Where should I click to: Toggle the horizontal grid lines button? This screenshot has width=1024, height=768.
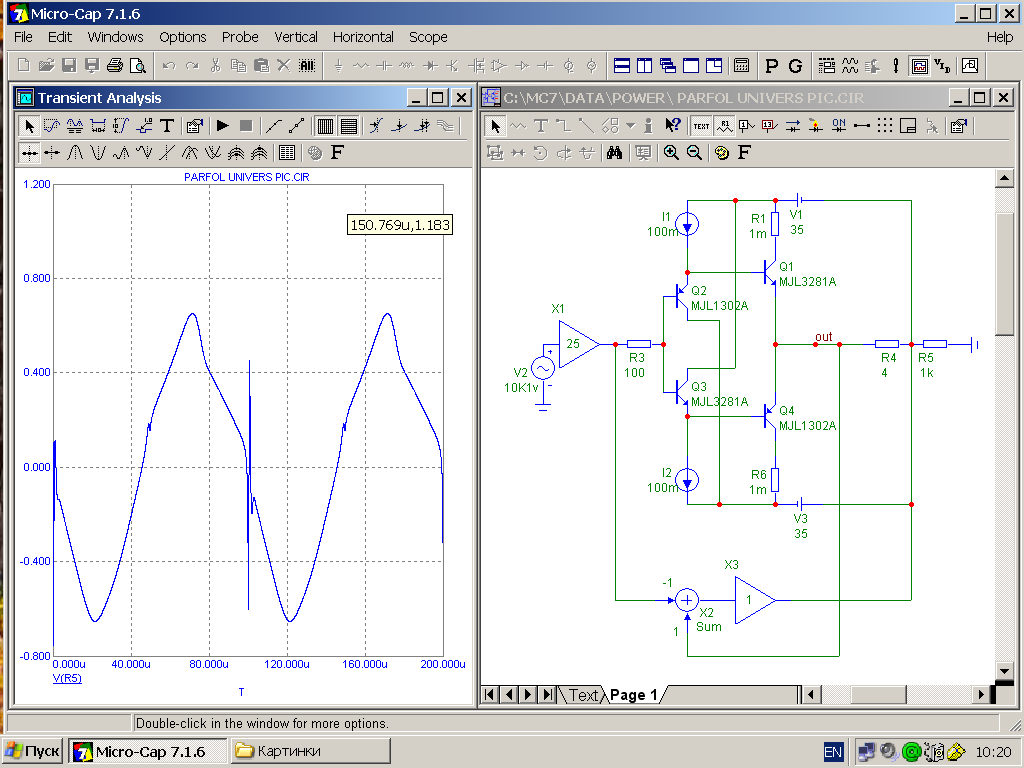pyautogui.click(x=348, y=126)
